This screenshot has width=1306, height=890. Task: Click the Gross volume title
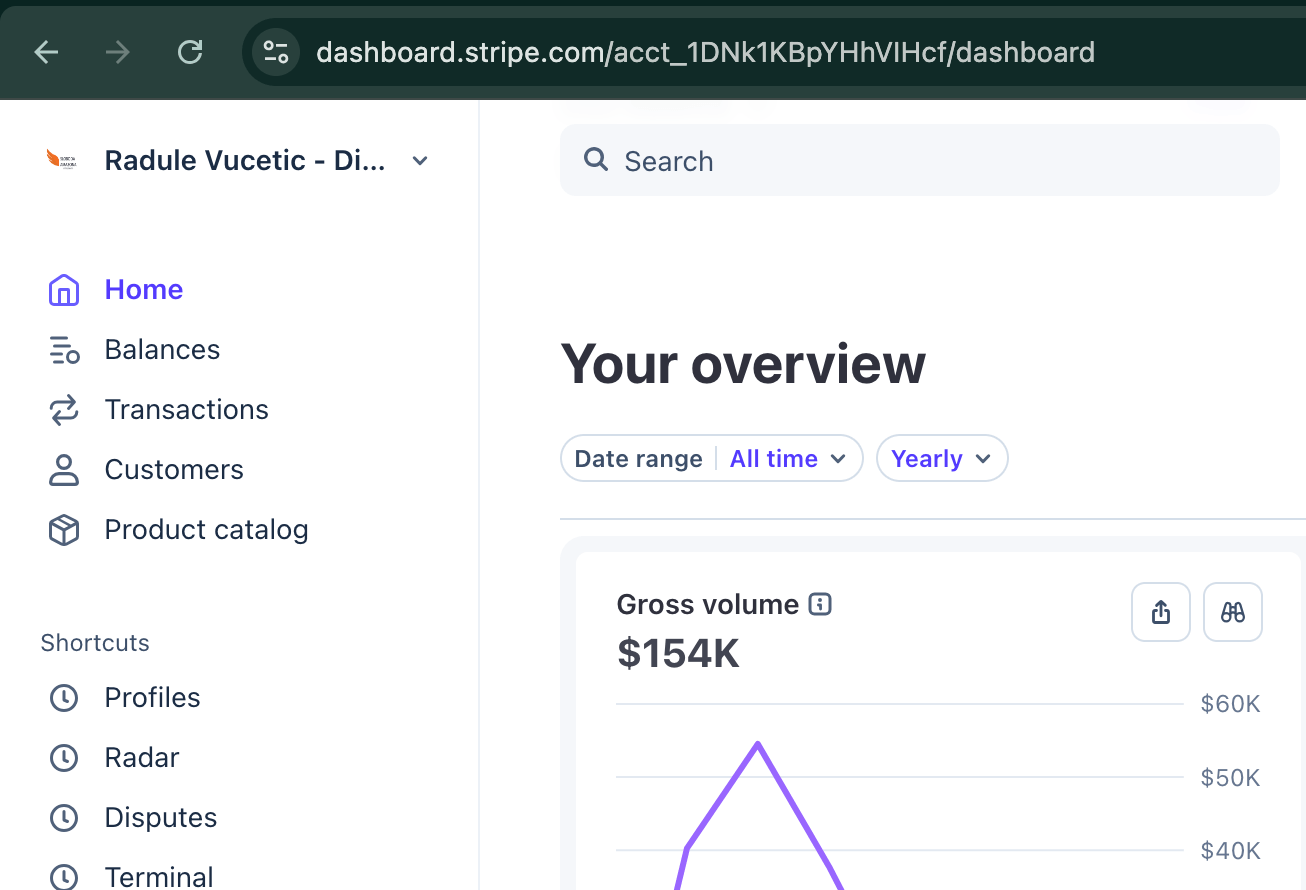click(x=708, y=604)
